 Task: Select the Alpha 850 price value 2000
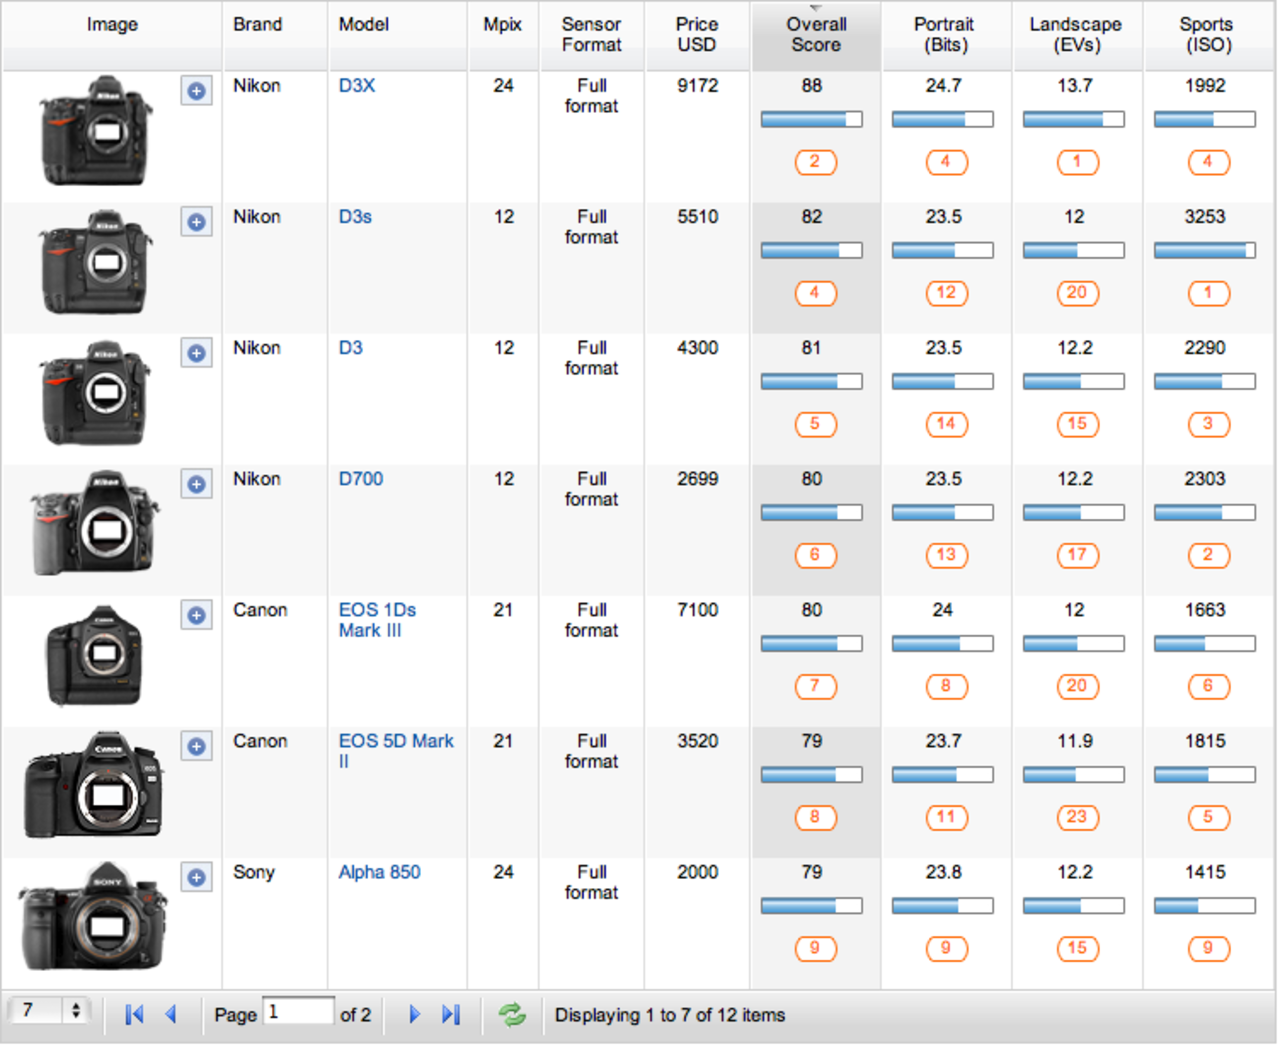coord(698,872)
